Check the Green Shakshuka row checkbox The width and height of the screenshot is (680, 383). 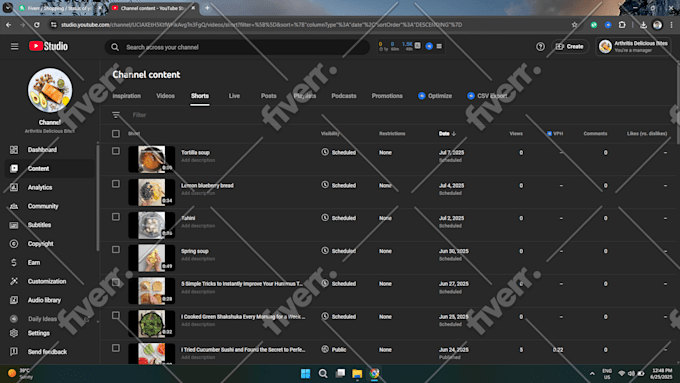[116, 315]
